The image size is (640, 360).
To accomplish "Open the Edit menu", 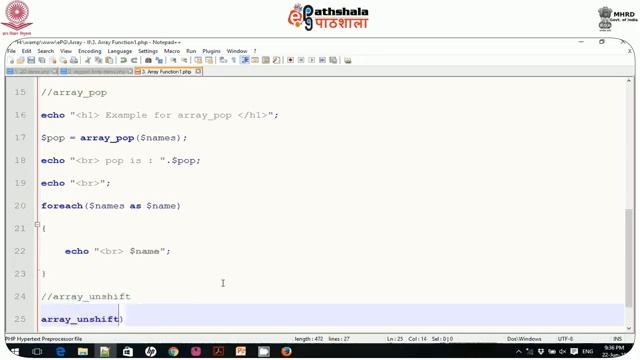I will point(27,51).
